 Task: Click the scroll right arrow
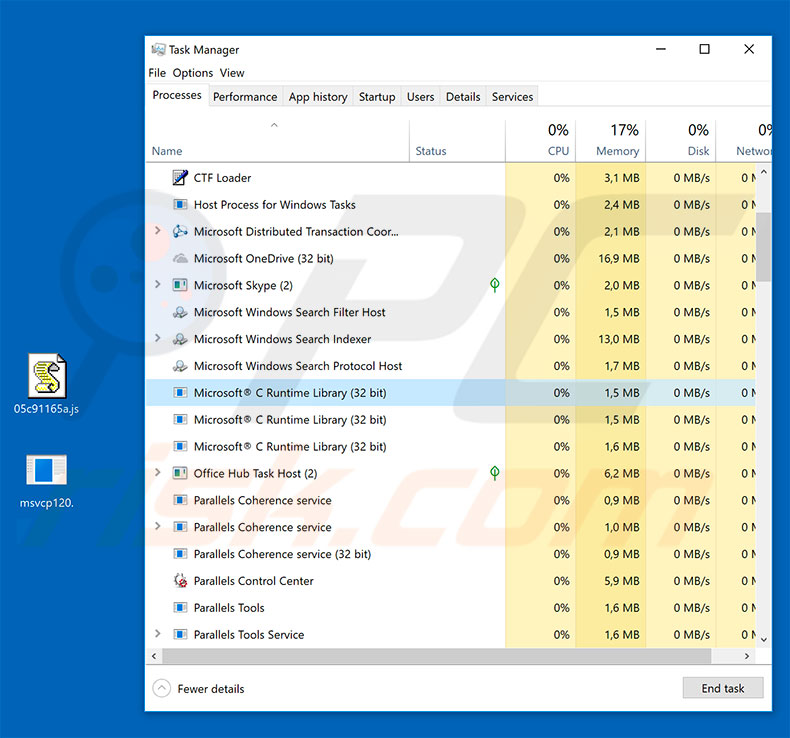pyautogui.click(x=747, y=656)
